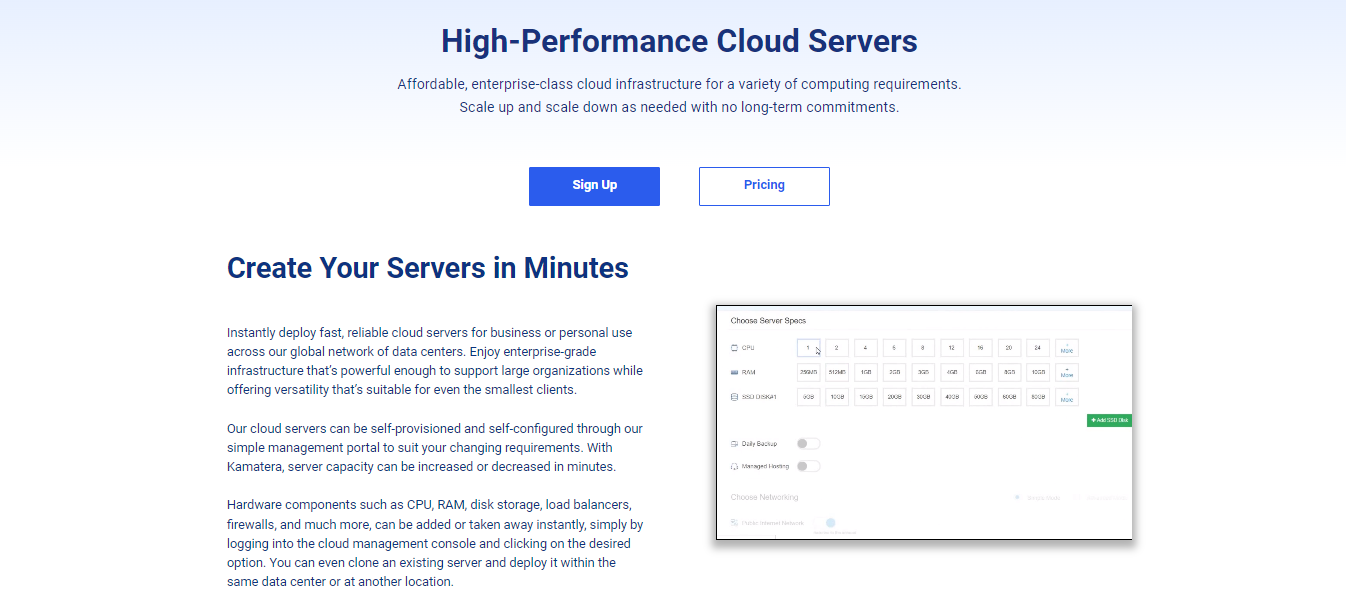The height and width of the screenshot is (609, 1346).
Task: Select 16 CPU option
Action: [980, 348]
